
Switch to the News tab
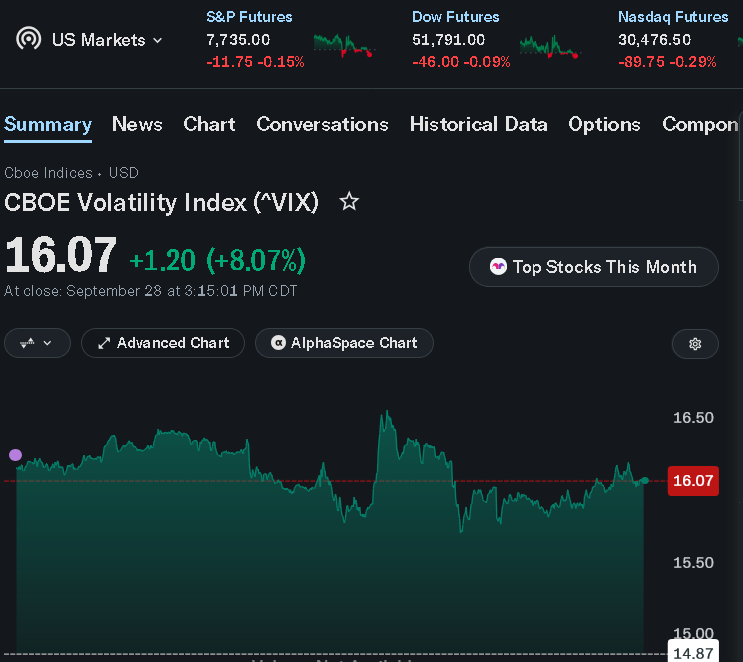tap(137, 124)
